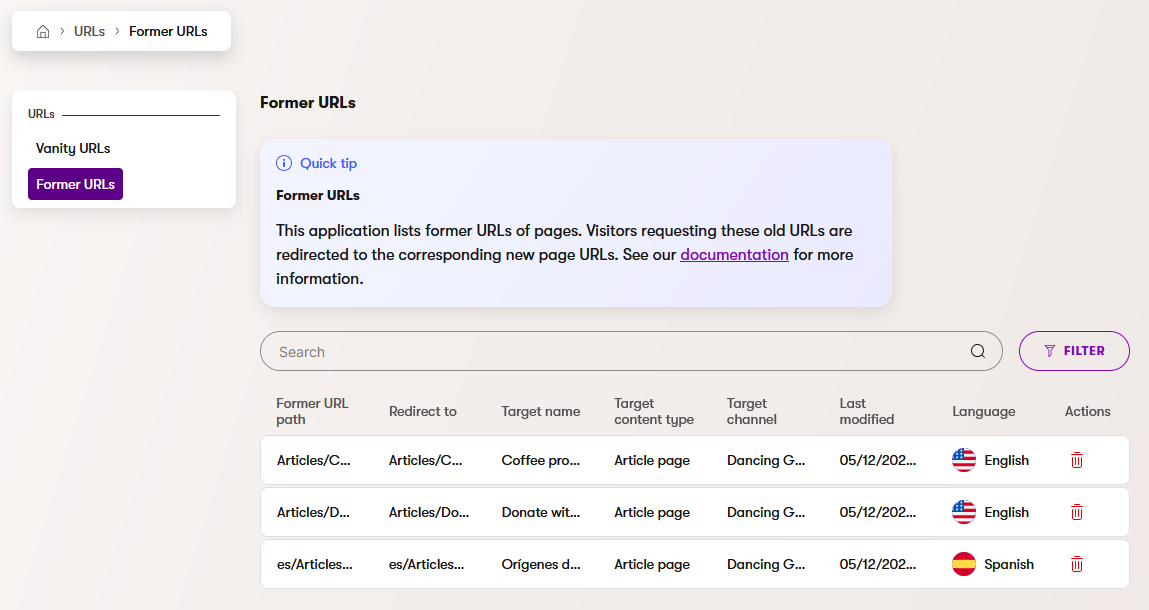Go to Vanity URLs section
The image size is (1149, 610).
point(73,148)
